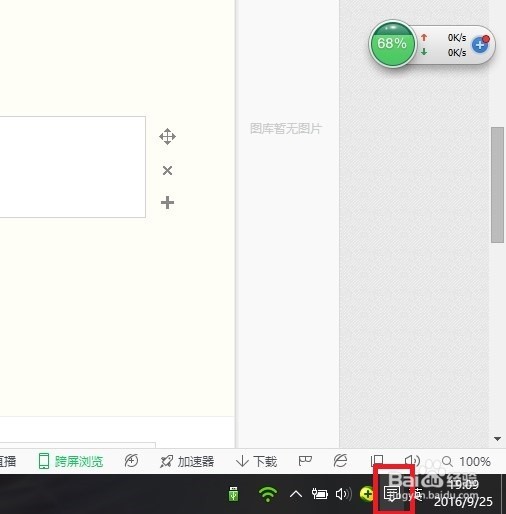Click the move crosshair icon beside the box
The height and width of the screenshot is (514, 506).
point(167,136)
